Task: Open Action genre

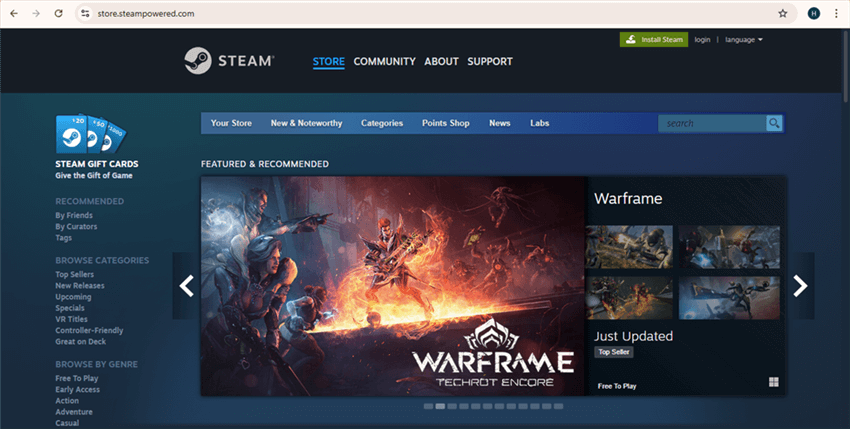Action: (x=67, y=401)
